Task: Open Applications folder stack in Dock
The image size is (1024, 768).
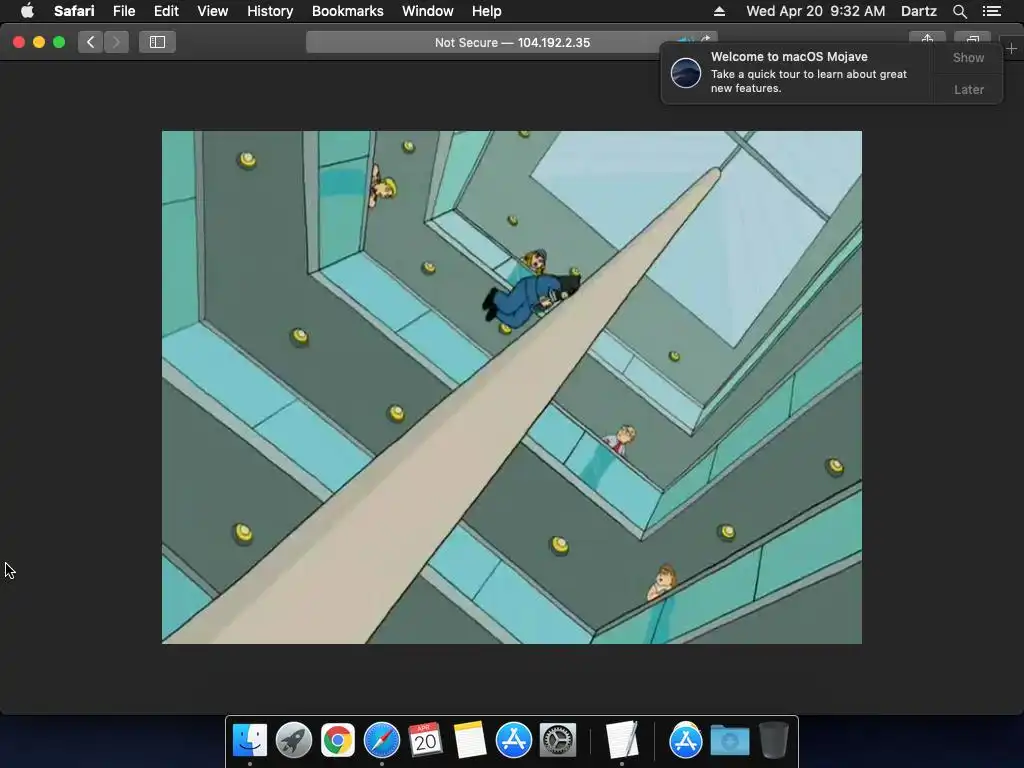Action: click(686, 740)
